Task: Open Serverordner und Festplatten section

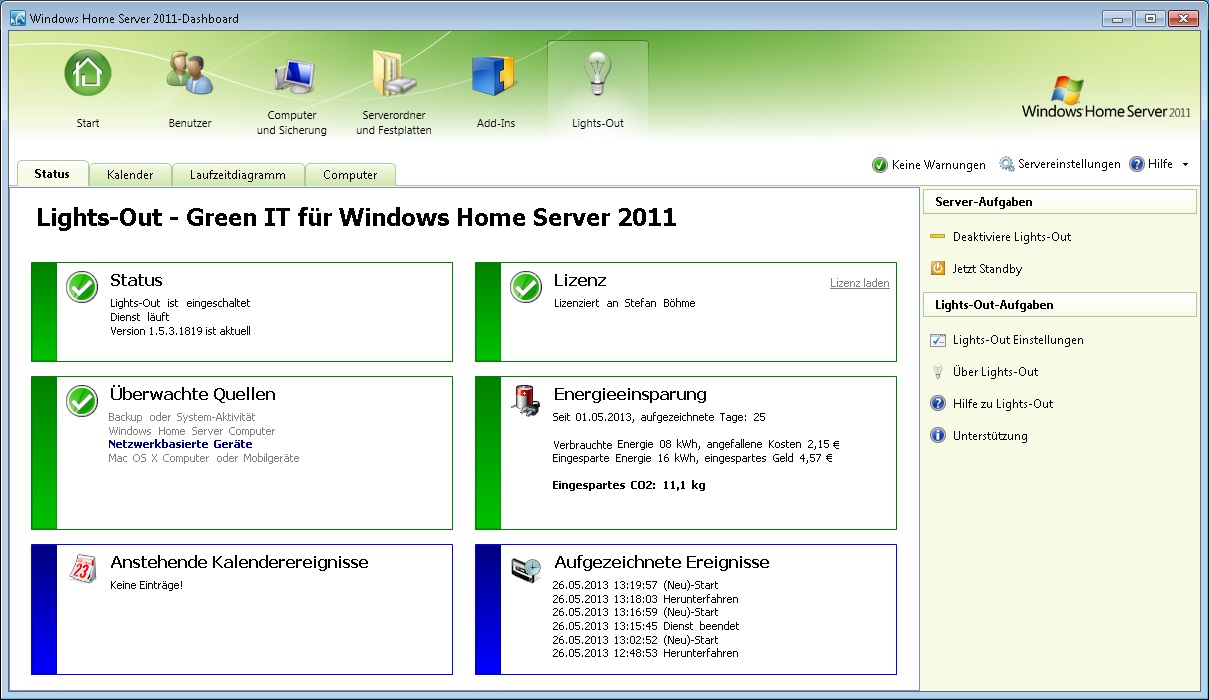Action: [x=394, y=74]
